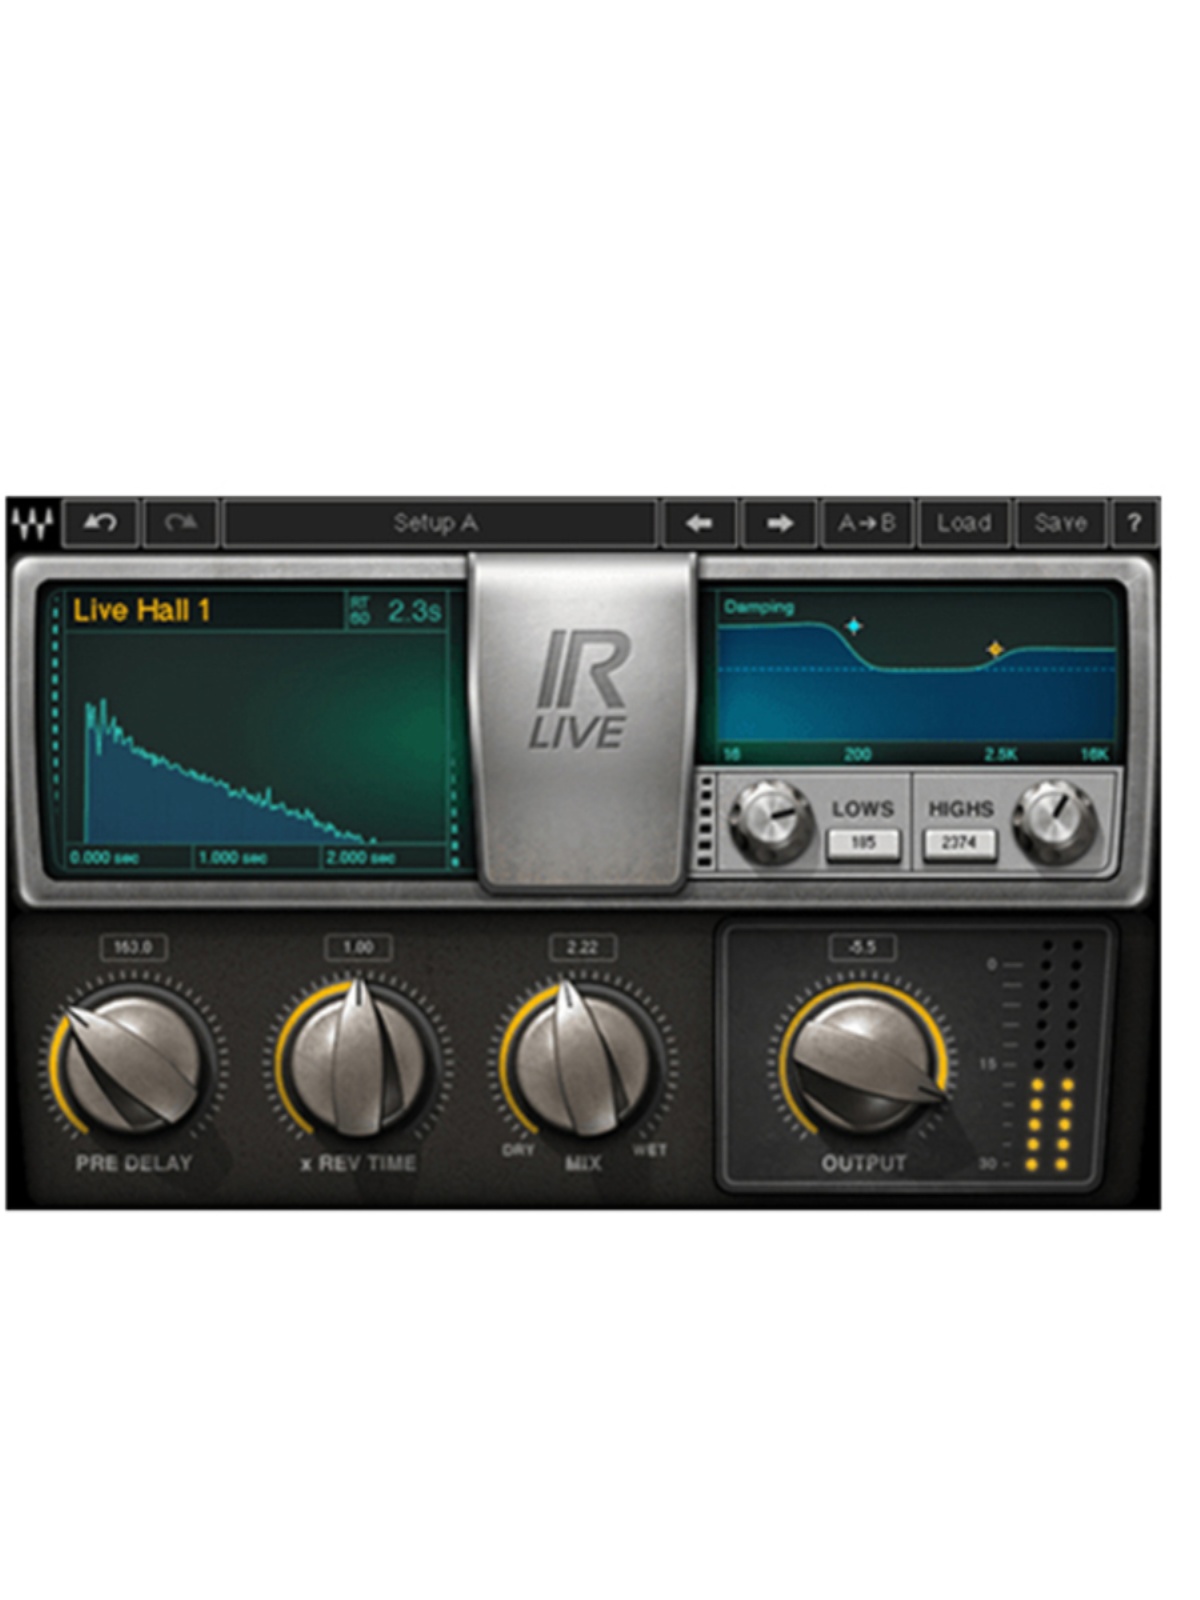Click the 16K frequency axis label
This screenshot has height=1600, width=1200.
pos(1095,754)
